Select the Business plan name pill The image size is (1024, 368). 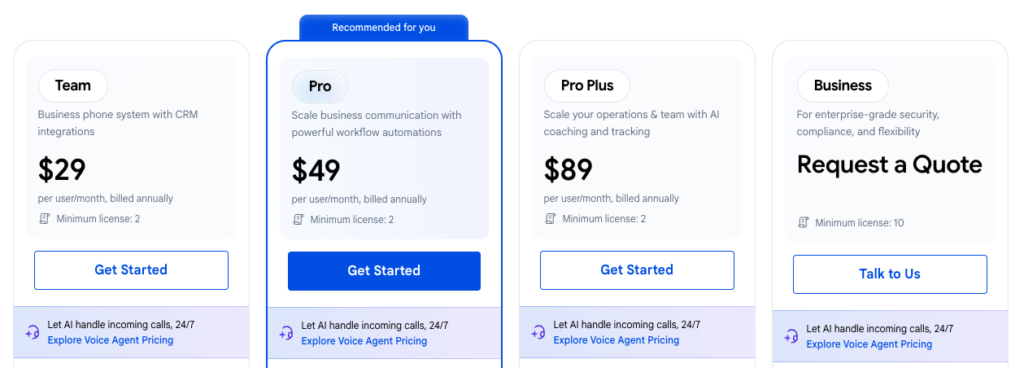pos(842,85)
